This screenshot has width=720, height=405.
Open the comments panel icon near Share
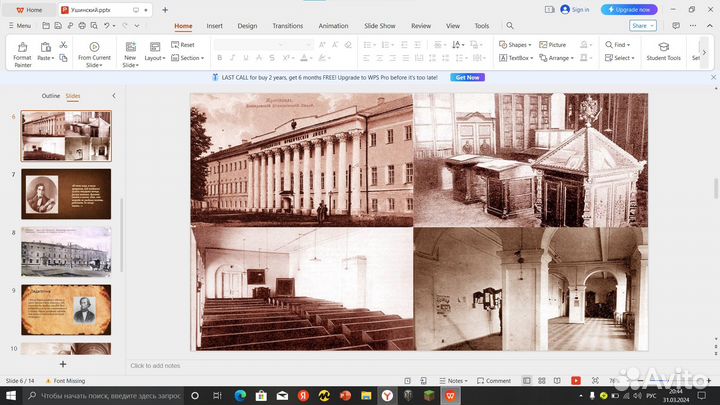676,26
